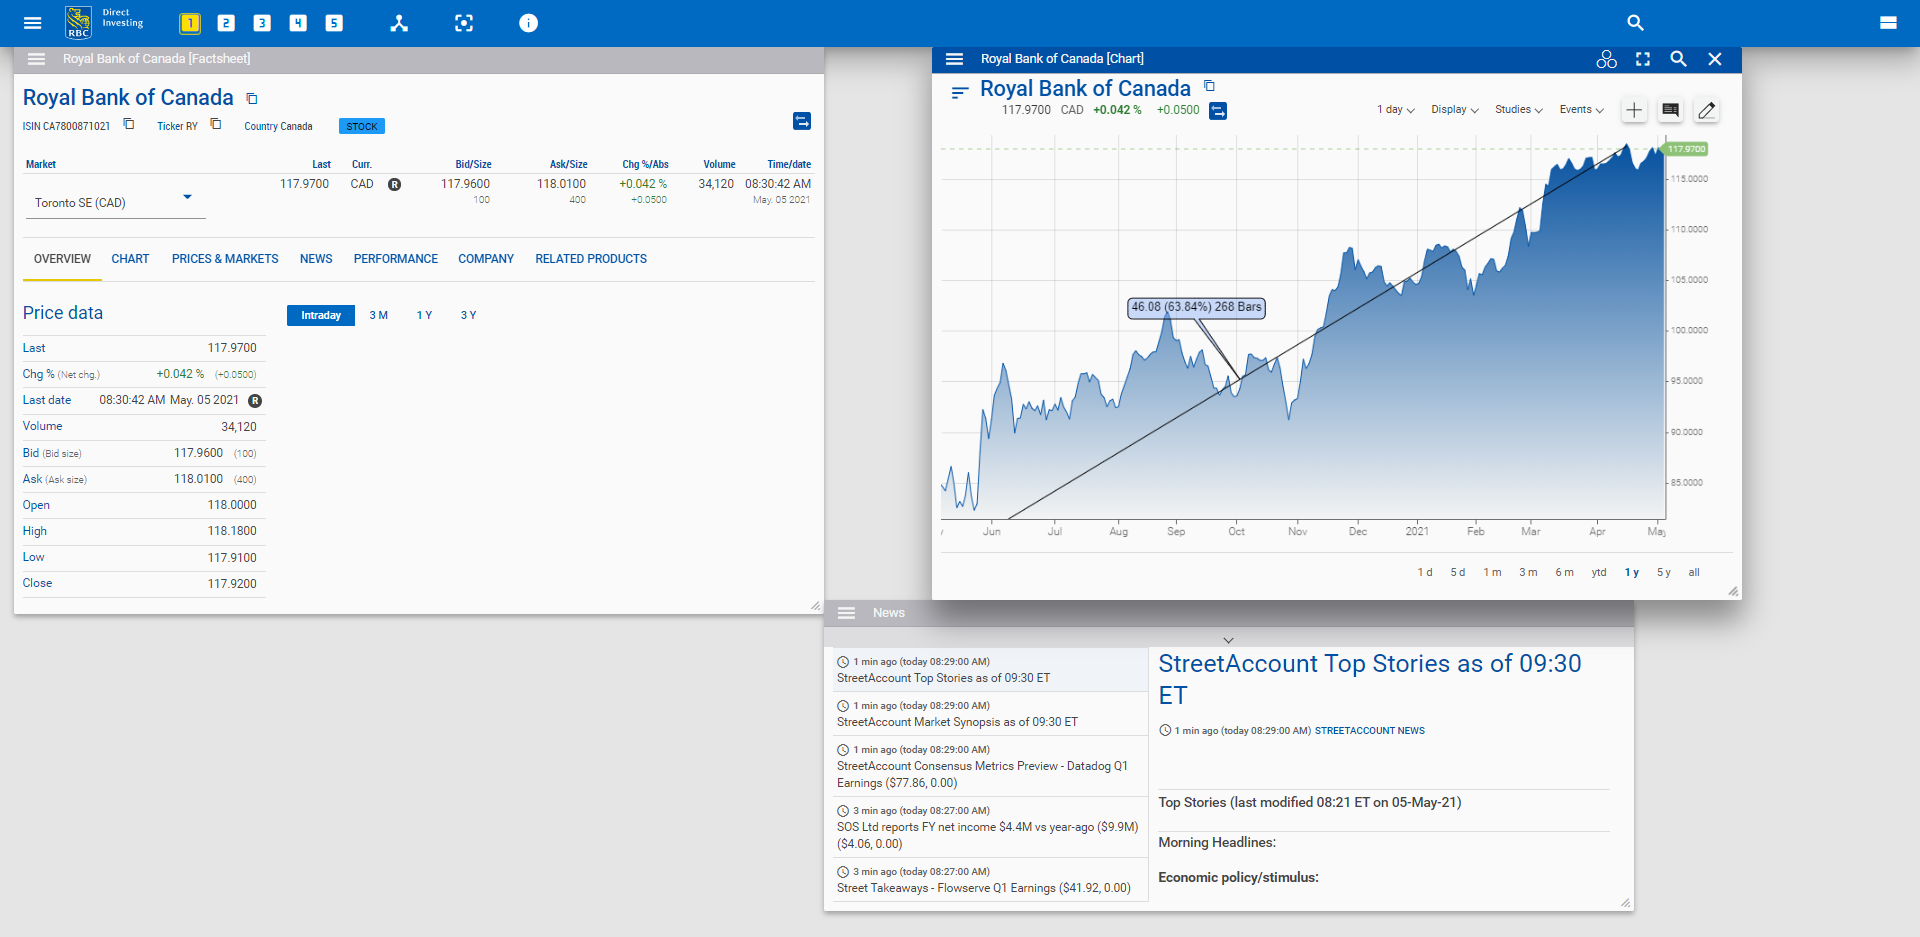The width and height of the screenshot is (1920, 937).
Task: Set chart range to 1 m
Action: point(1493,573)
